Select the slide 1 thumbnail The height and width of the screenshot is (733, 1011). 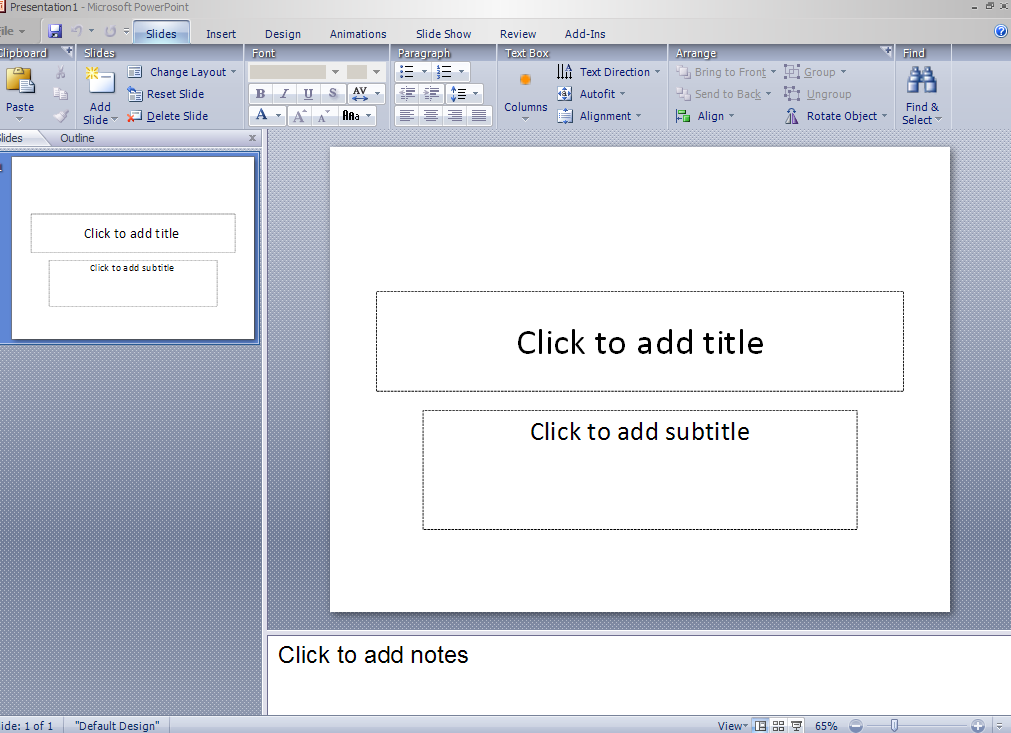pyautogui.click(x=133, y=248)
